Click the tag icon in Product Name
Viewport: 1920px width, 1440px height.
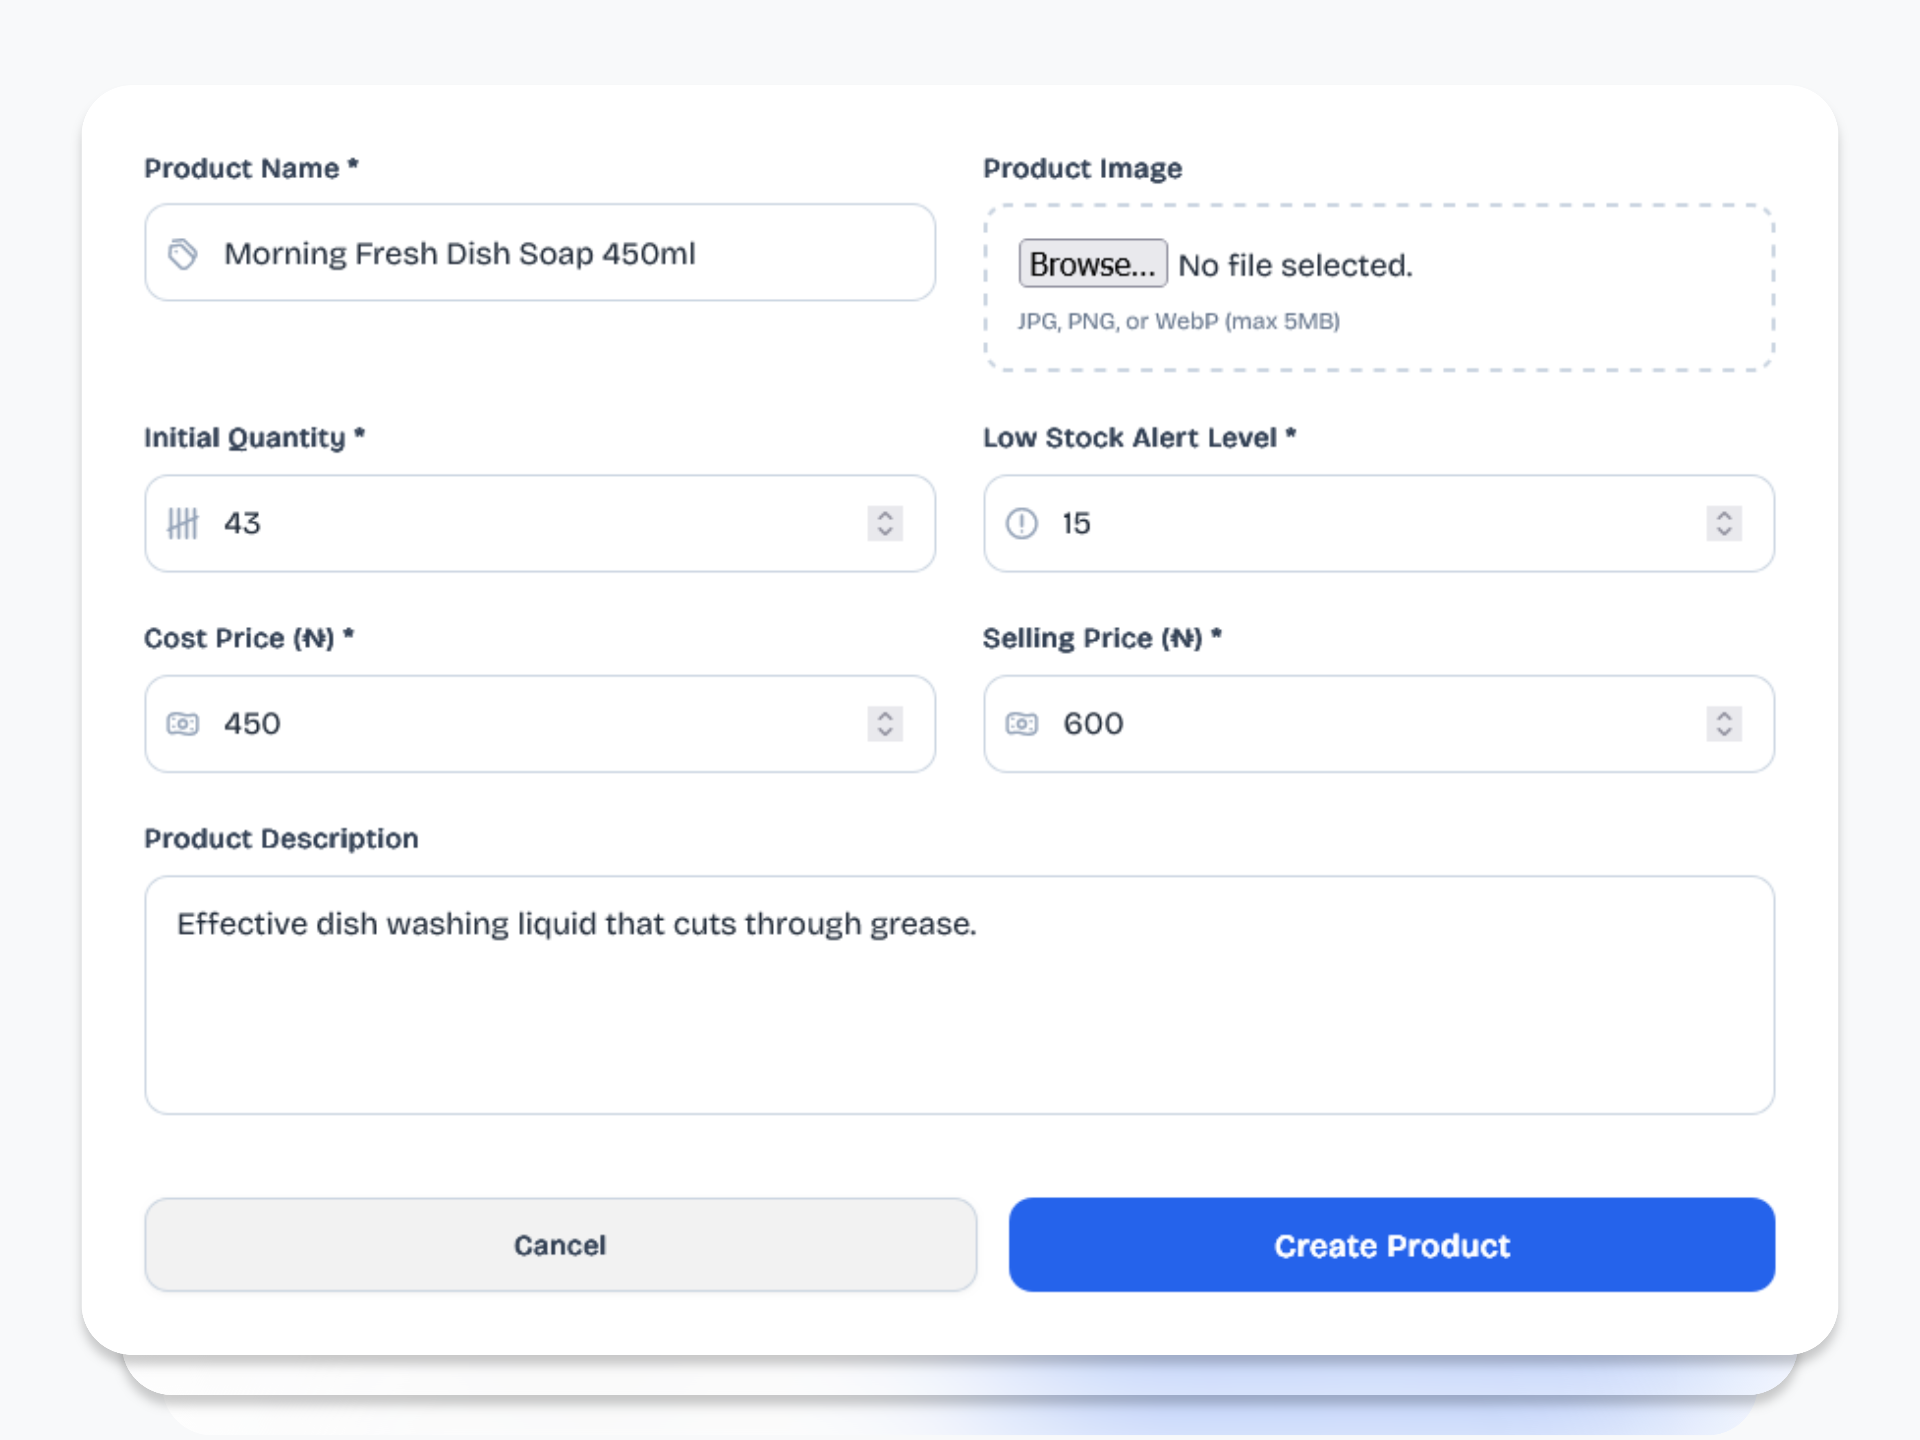(x=182, y=254)
